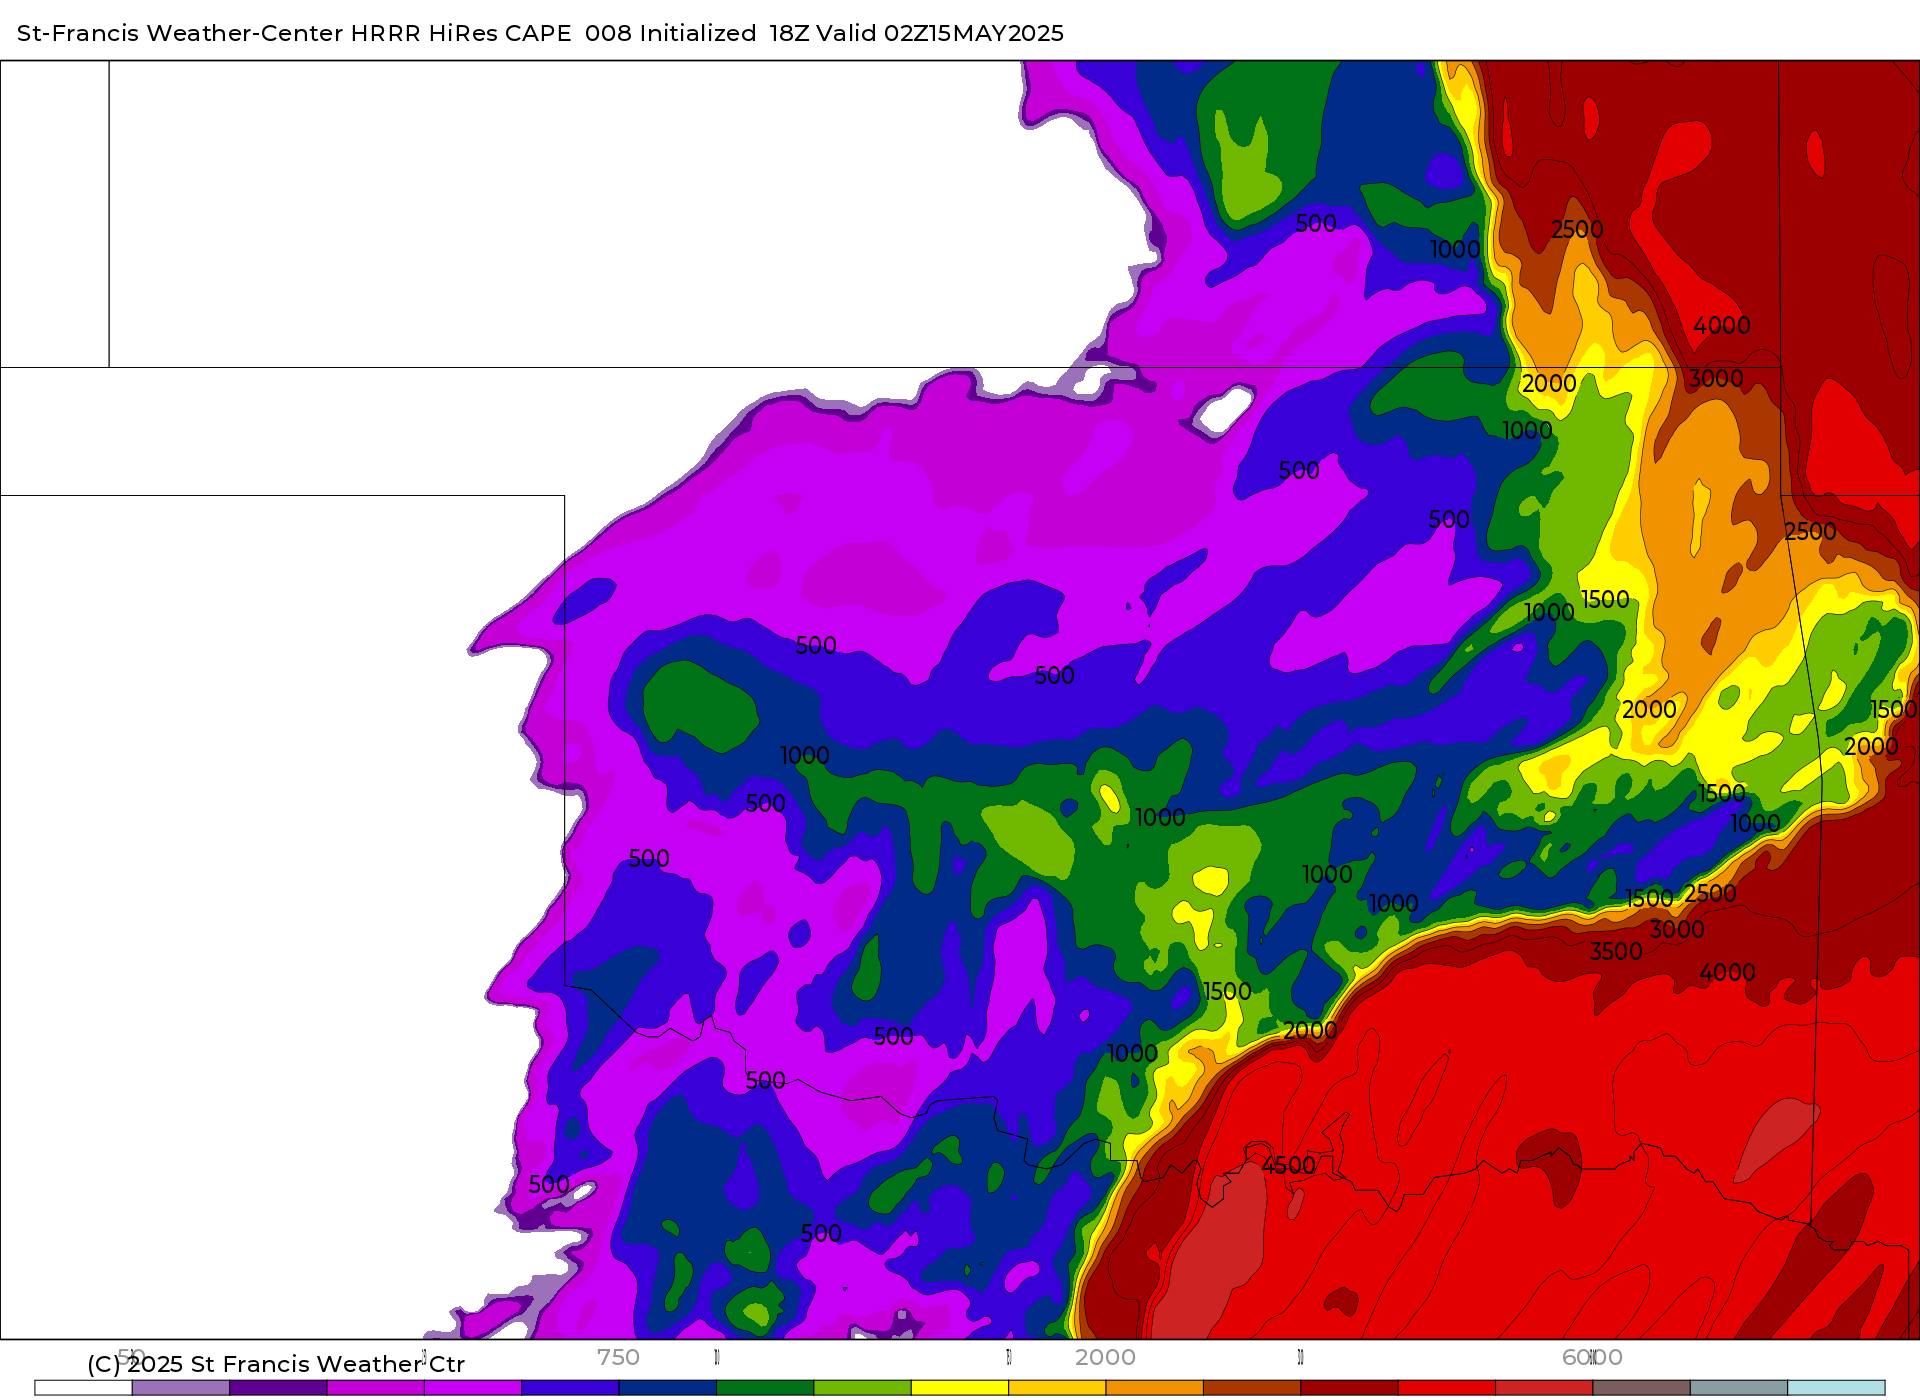Click the 3500 contour label
Viewport: 1920px width, 1400px height.
[x=1616, y=951]
